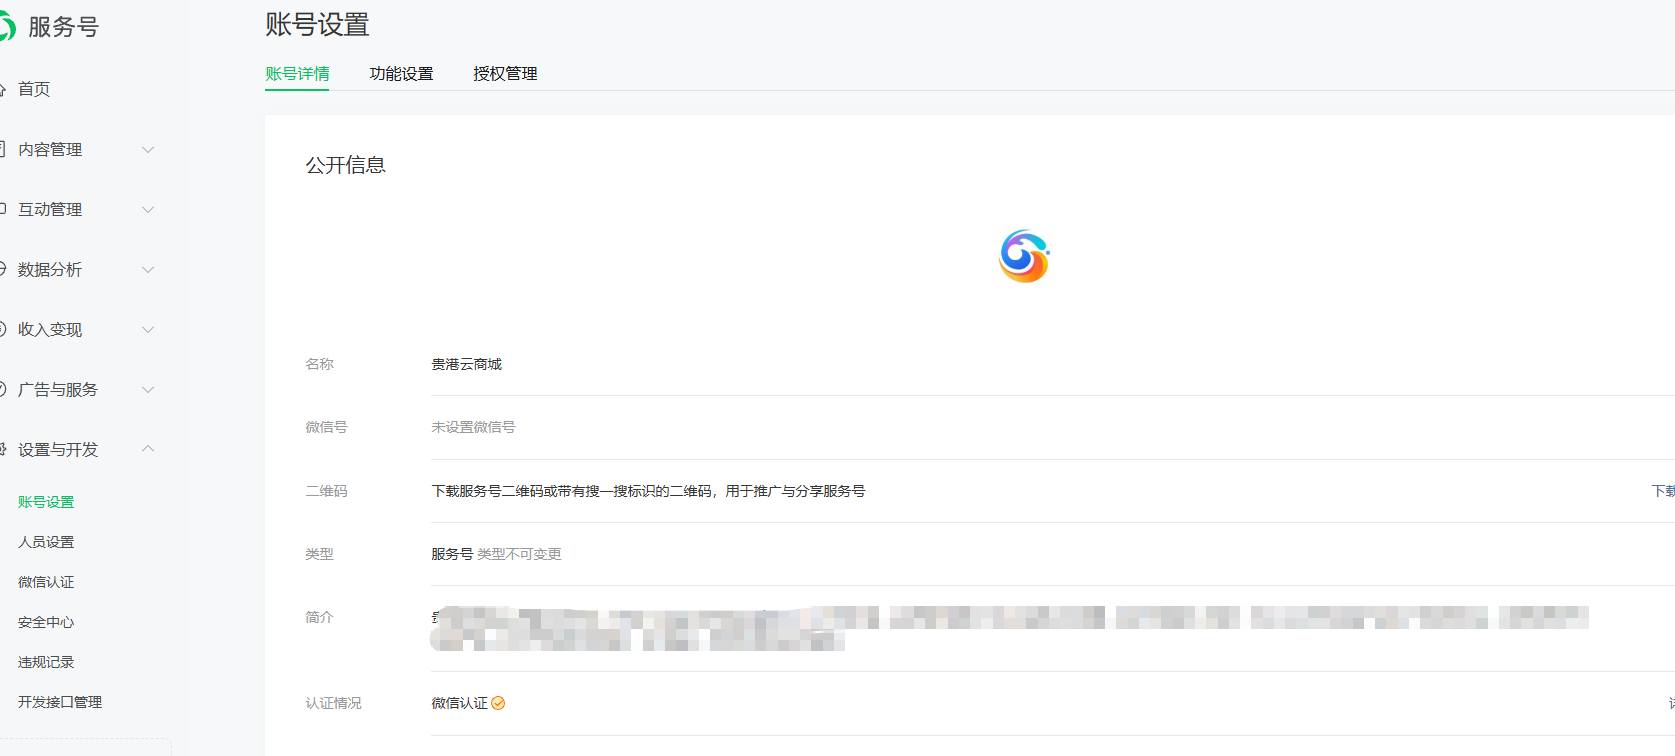Click 设置与开发 in the sidebar
The height and width of the screenshot is (756, 1675).
58,450
